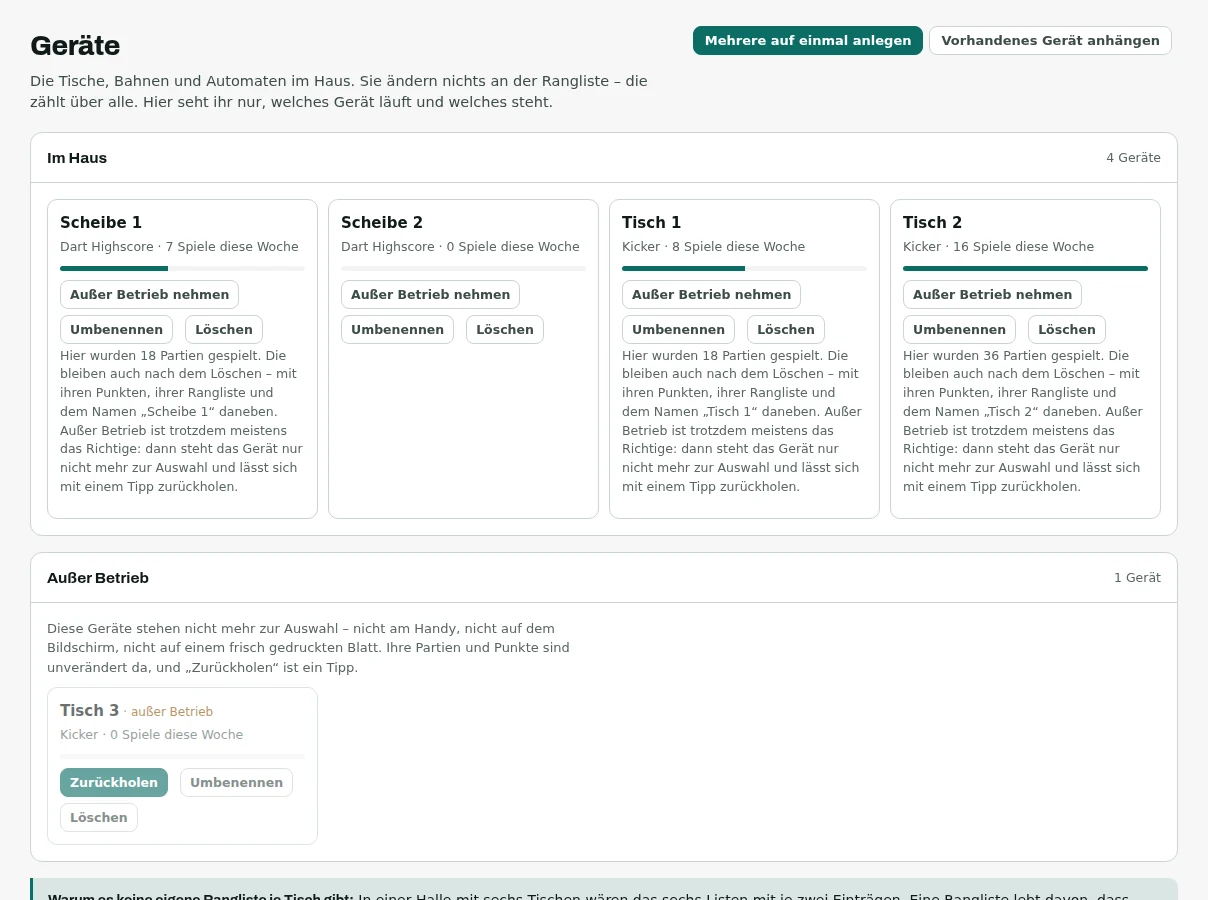
Task: Click 'Außer Betrieb nehmen' on Scheibe 2
Action: (430, 294)
